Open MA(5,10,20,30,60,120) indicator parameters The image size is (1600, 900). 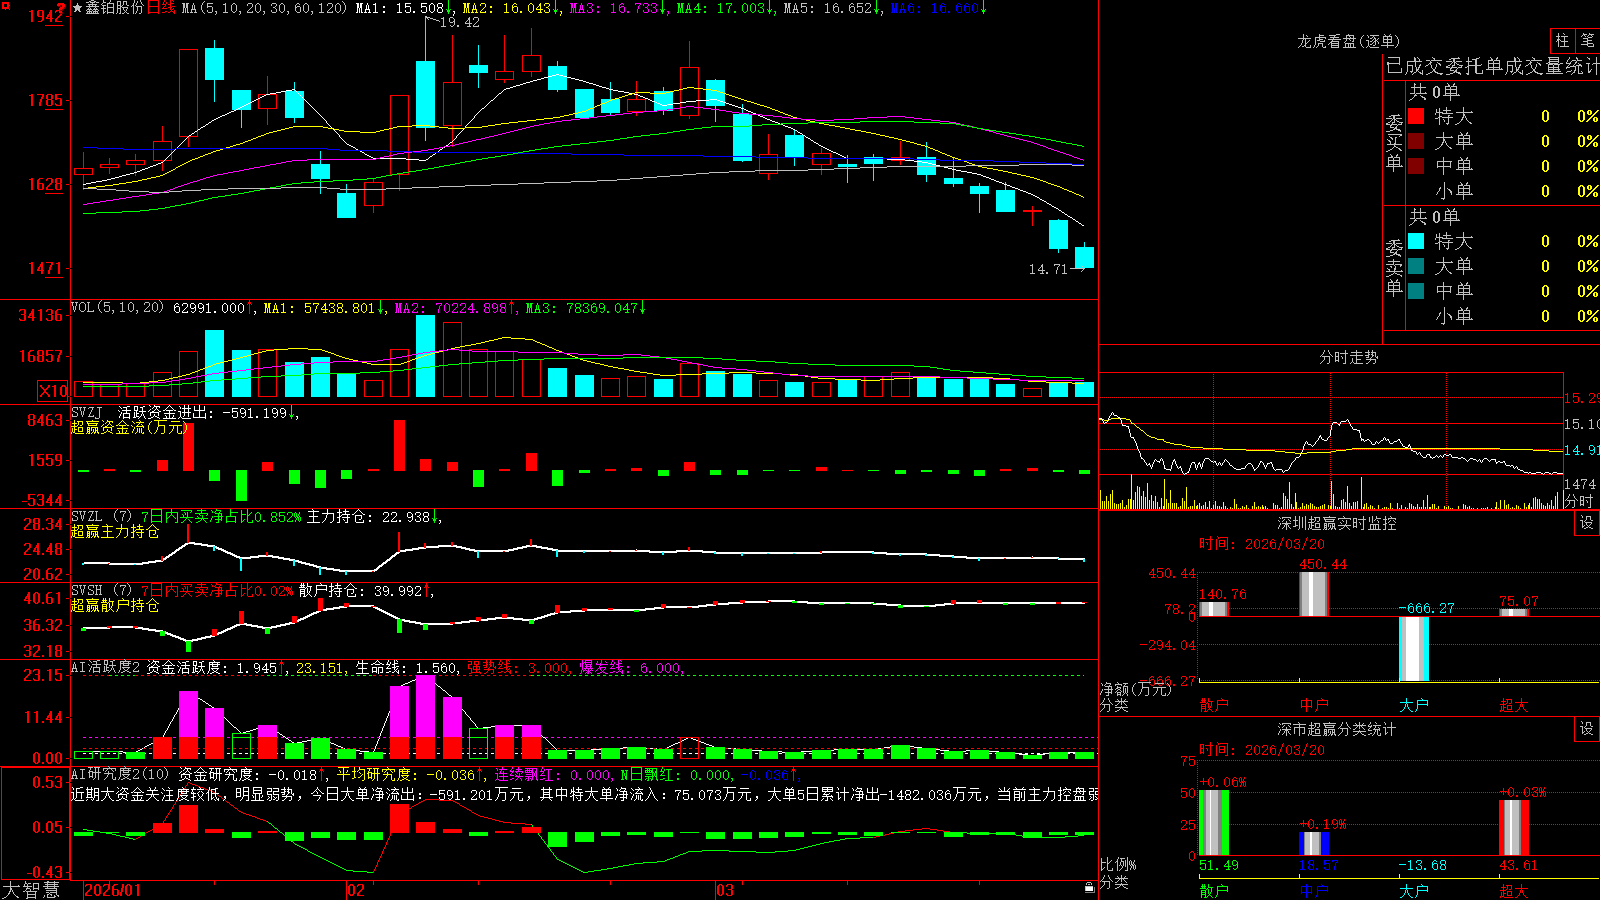265,8
